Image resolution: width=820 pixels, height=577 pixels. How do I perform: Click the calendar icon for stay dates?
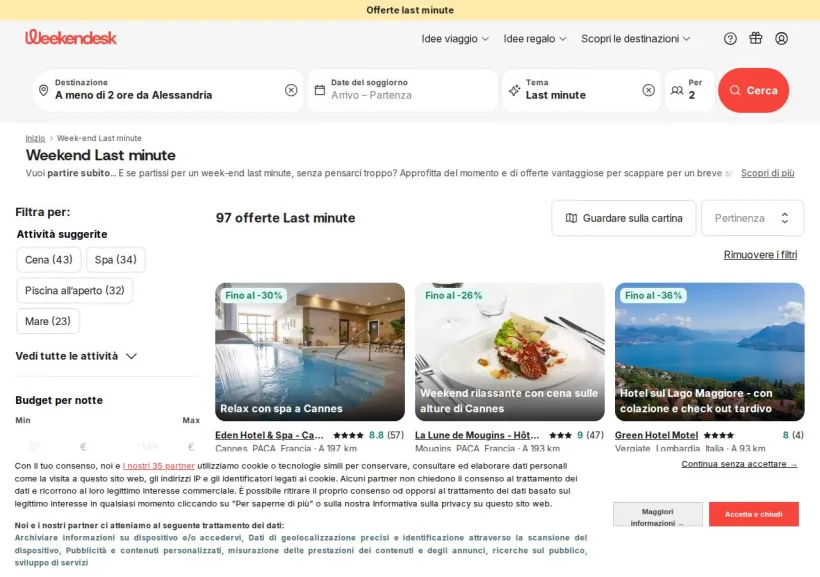coord(320,90)
